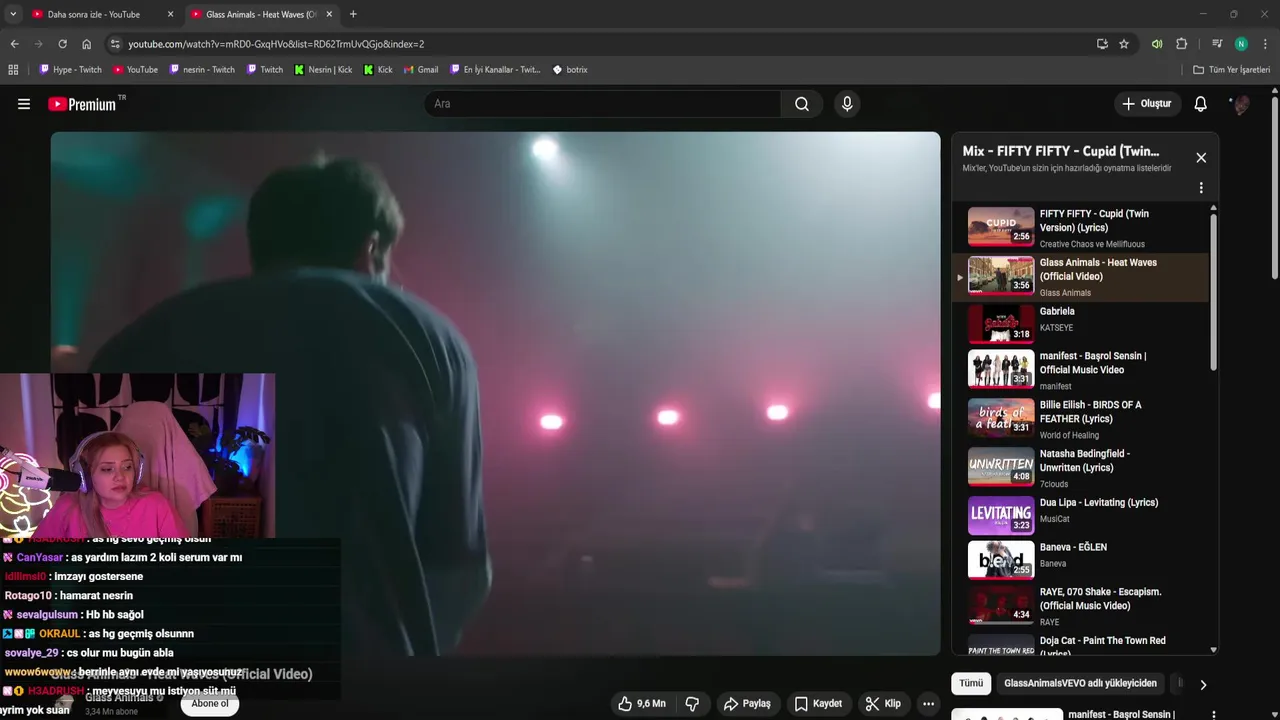The height and width of the screenshot is (720, 1280).
Task: Subscribe using the Abone ol button
Action: tap(210, 703)
